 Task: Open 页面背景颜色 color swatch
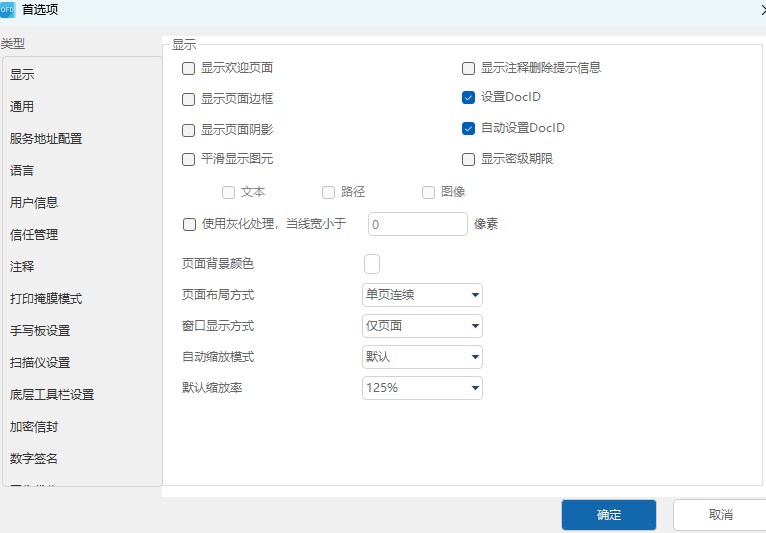(x=372, y=264)
